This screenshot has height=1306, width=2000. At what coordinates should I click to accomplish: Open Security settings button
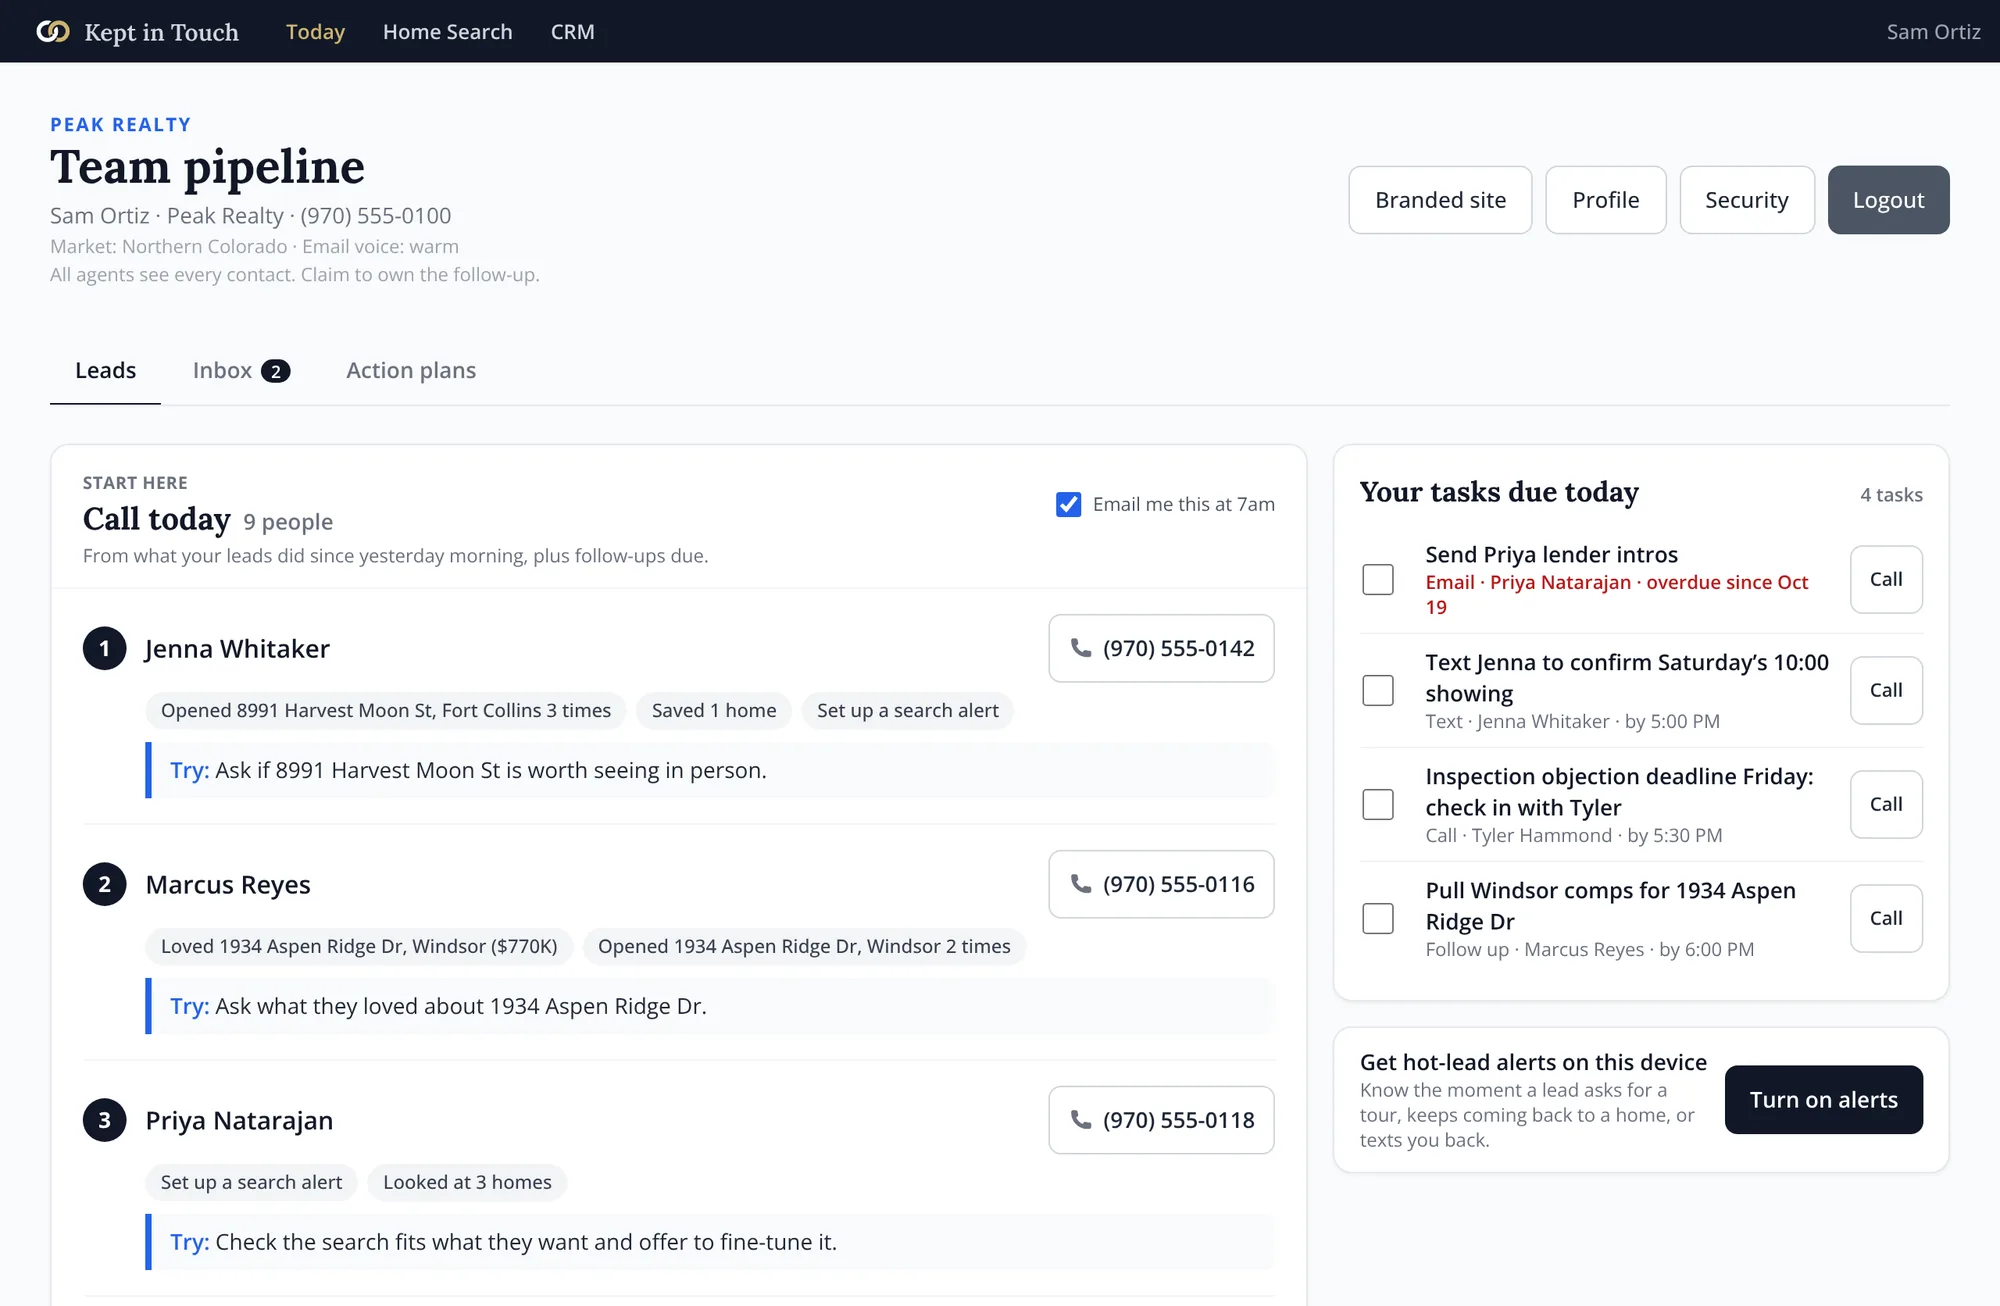click(x=1747, y=200)
